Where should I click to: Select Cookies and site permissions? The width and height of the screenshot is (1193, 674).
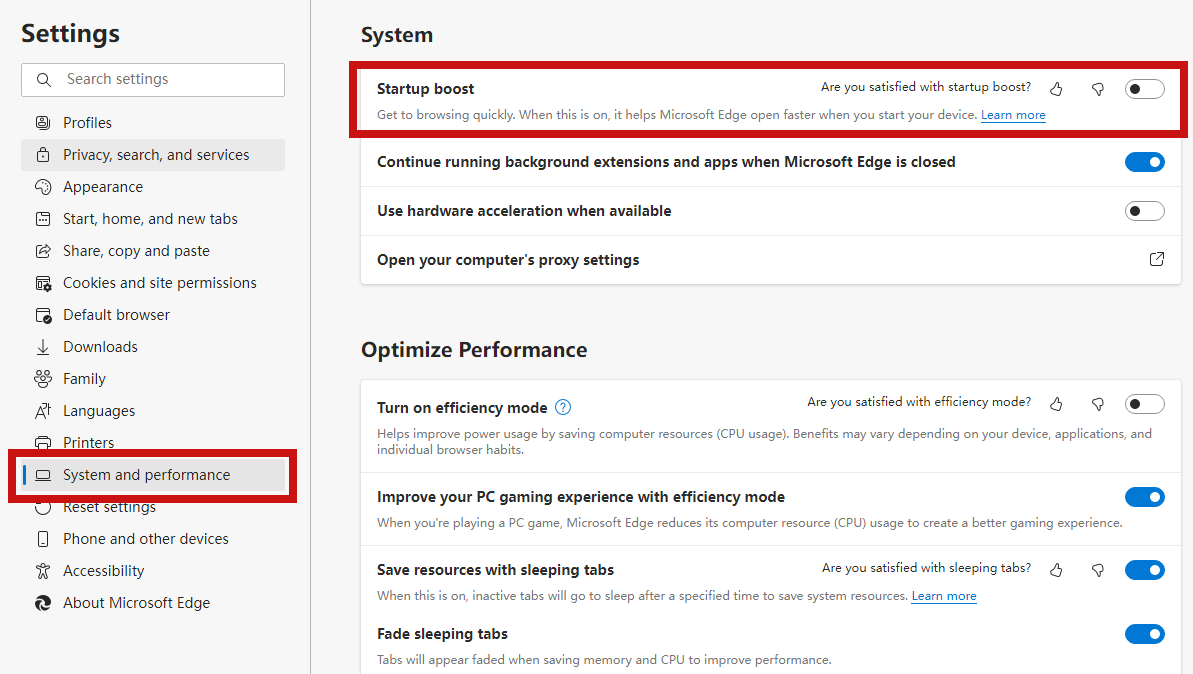(x=153, y=283)
